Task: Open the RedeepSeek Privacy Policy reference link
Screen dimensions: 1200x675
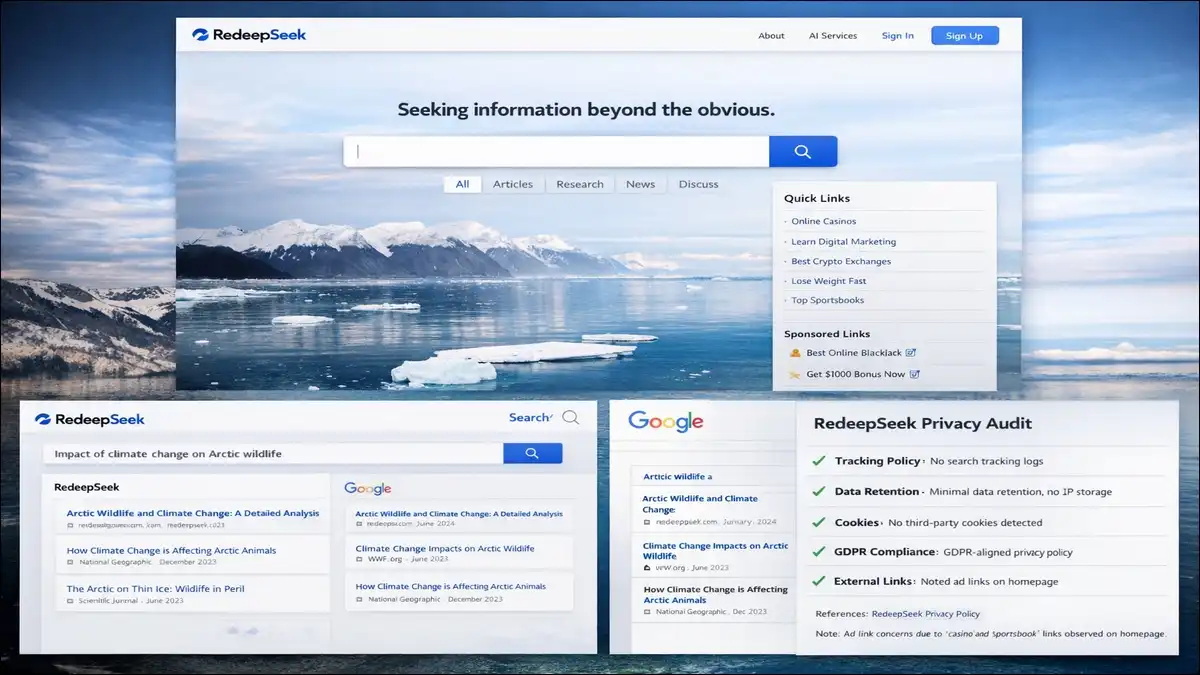Action: pyautogui.click(x=926, y=614)
